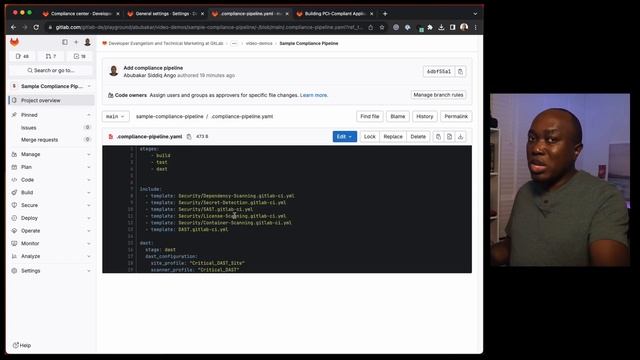The image size is (640, 360).
Task: Click the browser address bar
Action: tap(208, 27)
